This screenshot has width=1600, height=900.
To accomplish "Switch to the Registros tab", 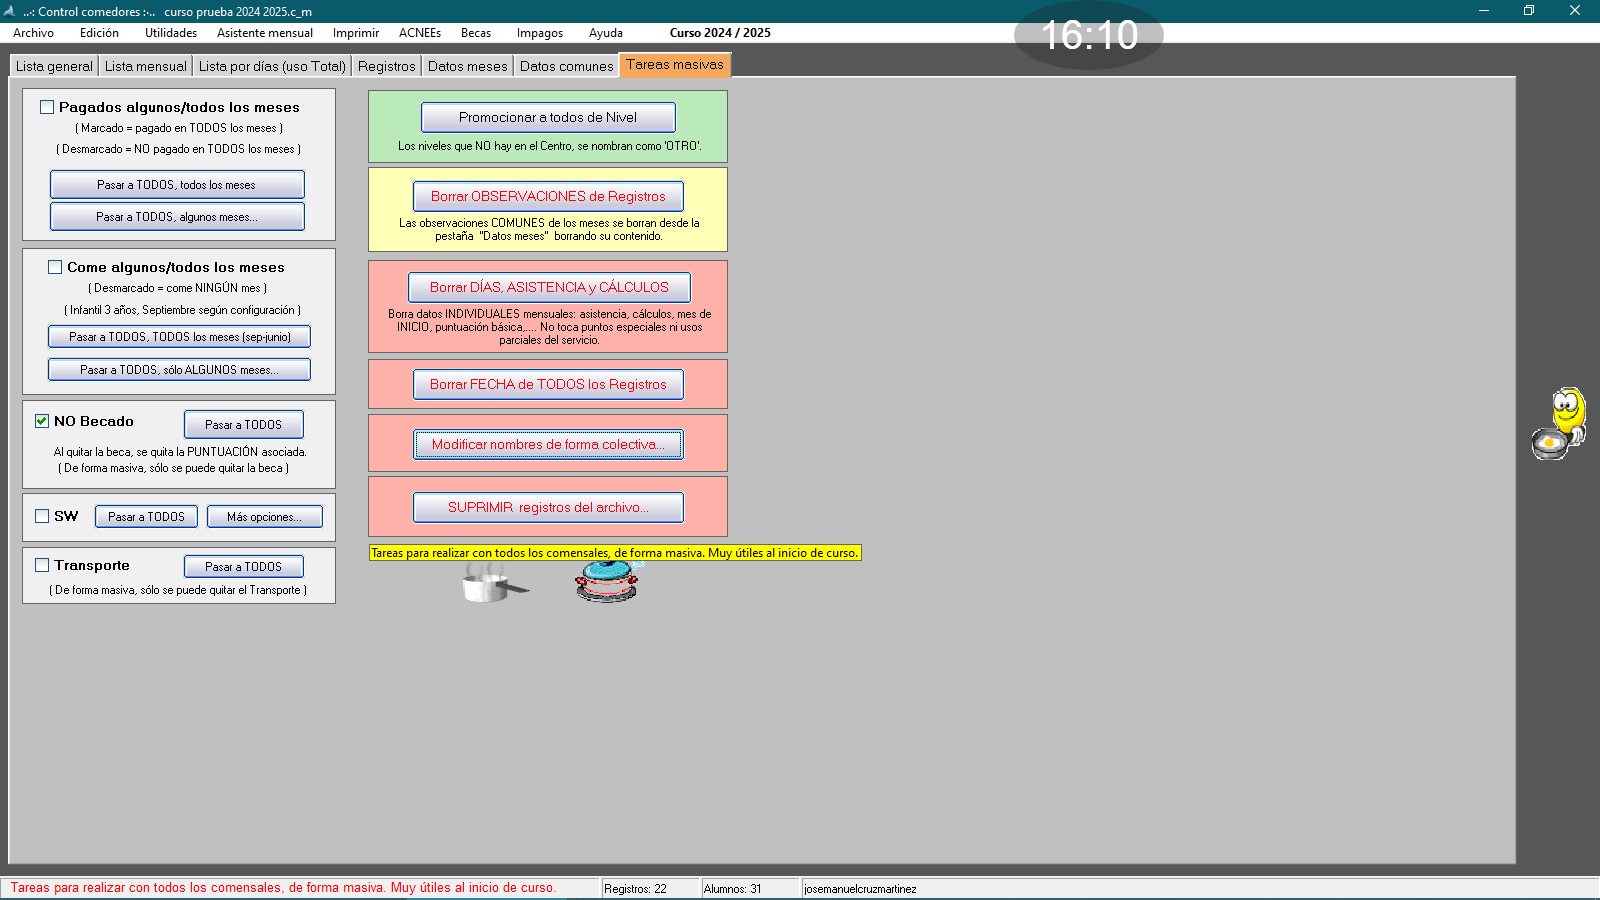I will [387, 66].
